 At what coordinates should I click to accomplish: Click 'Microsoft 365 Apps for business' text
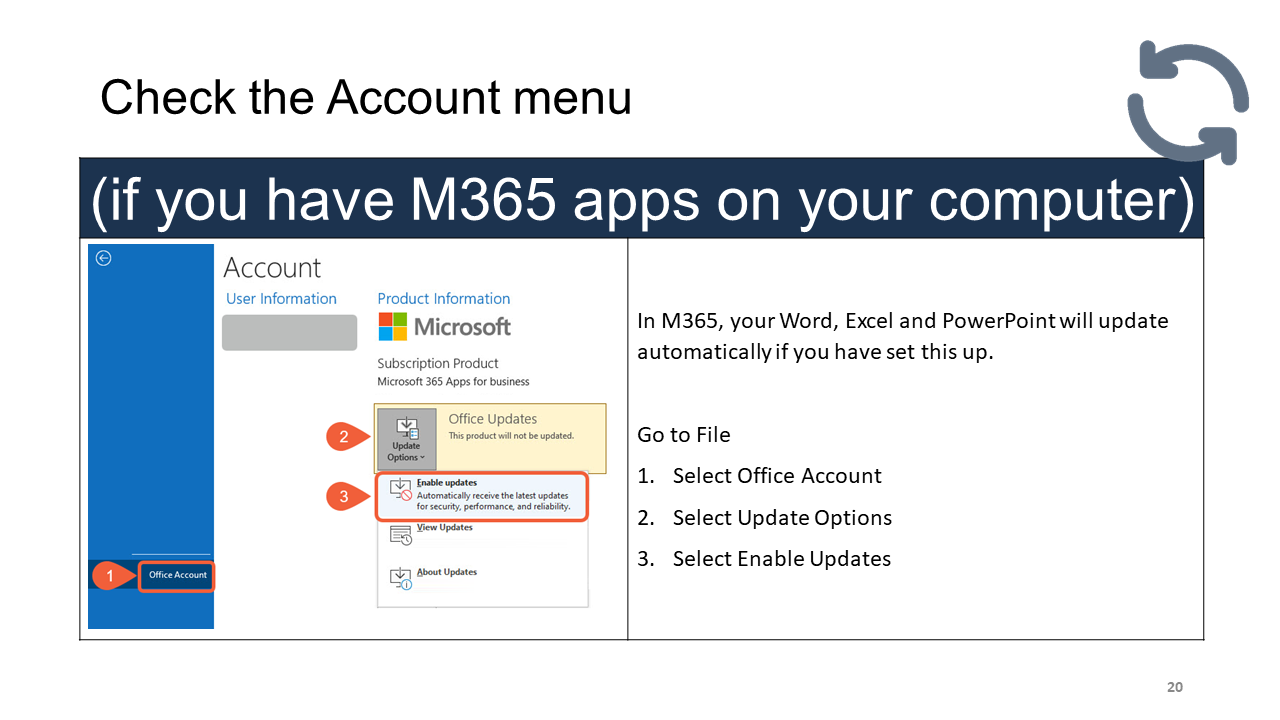coord(453,381)
